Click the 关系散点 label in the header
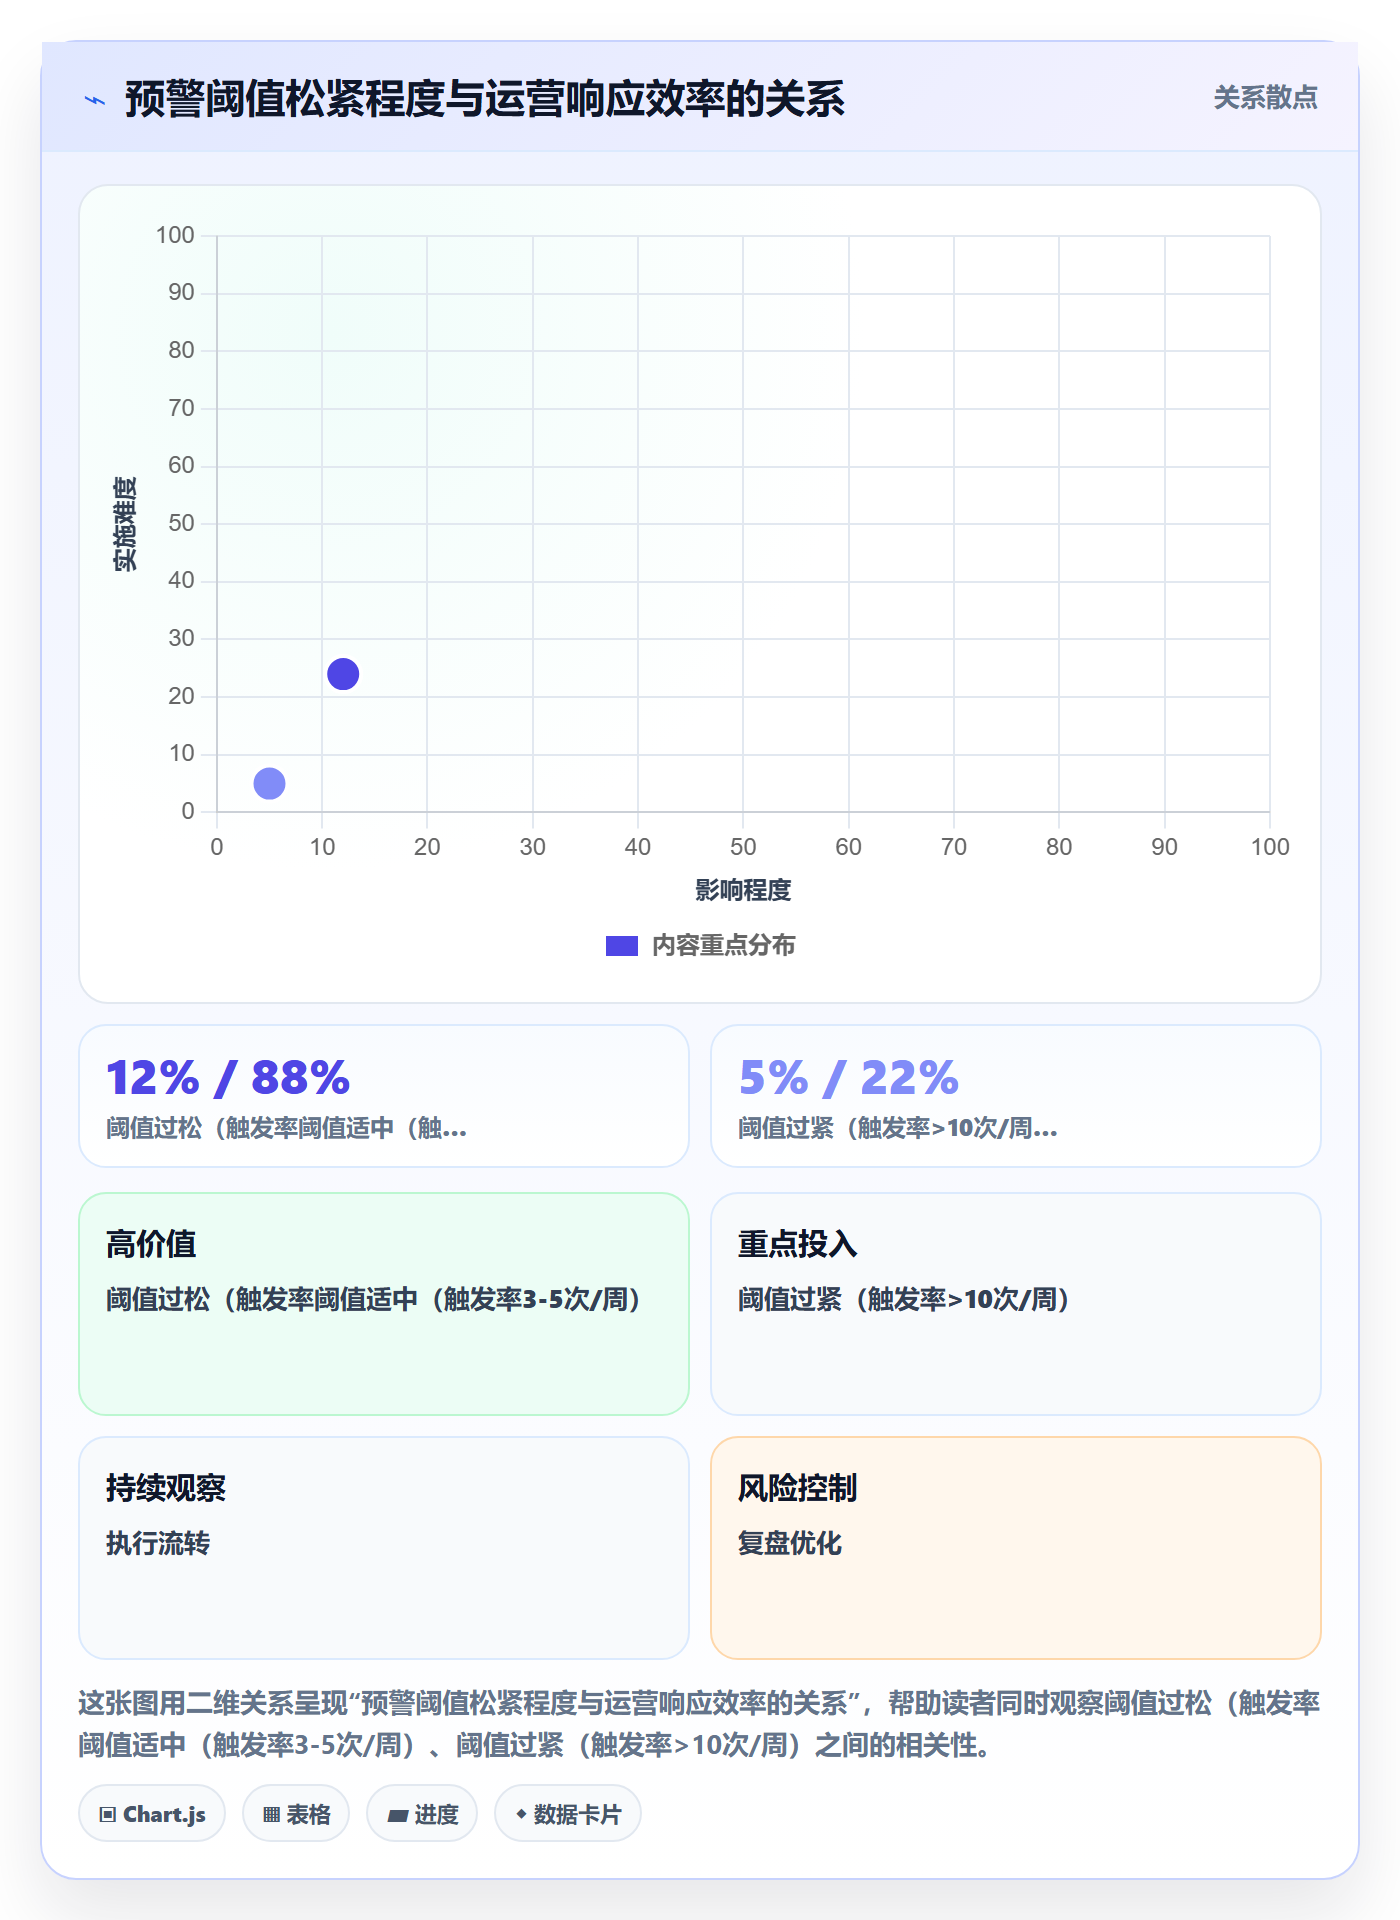Viewport: 1400px width, 1920px height. 1265,98
